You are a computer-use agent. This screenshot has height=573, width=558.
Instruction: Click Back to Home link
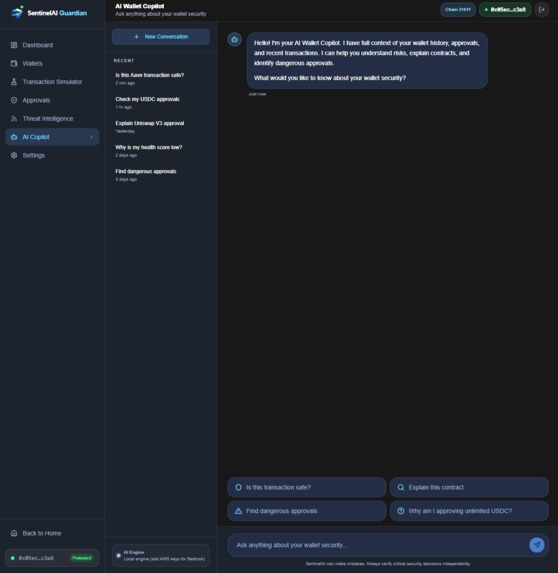coord(52,533)
